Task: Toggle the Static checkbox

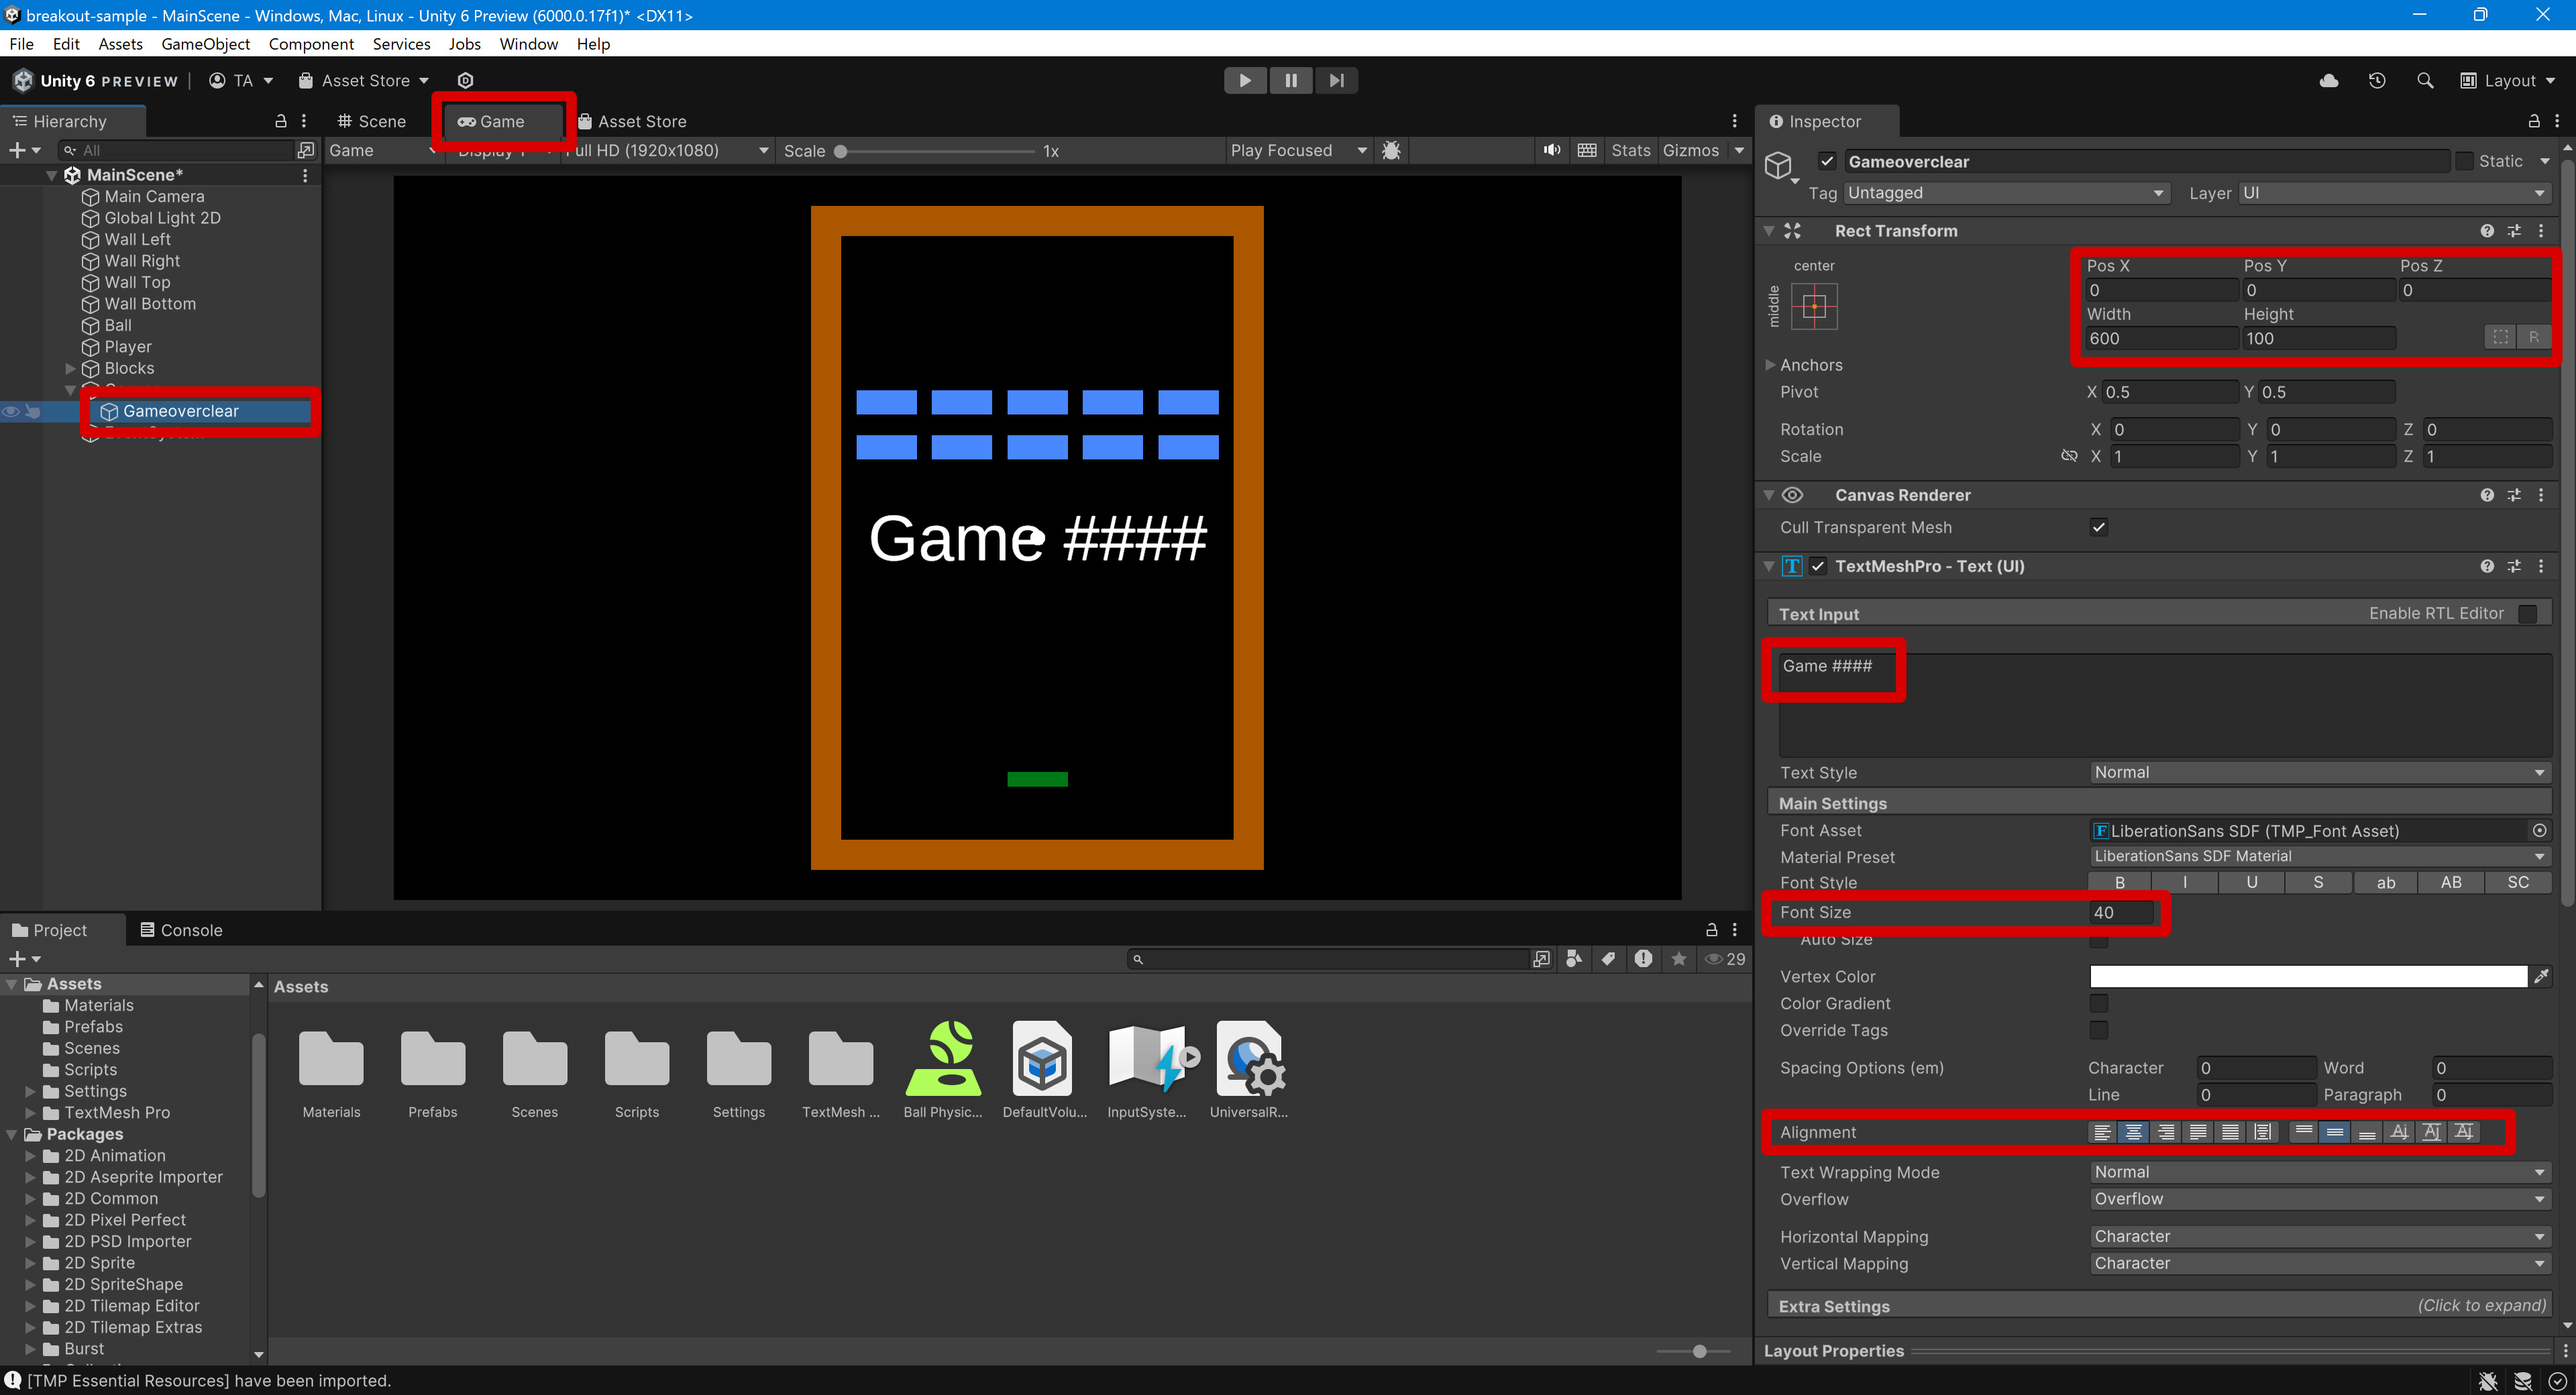Action: (x=2464, y=161)
